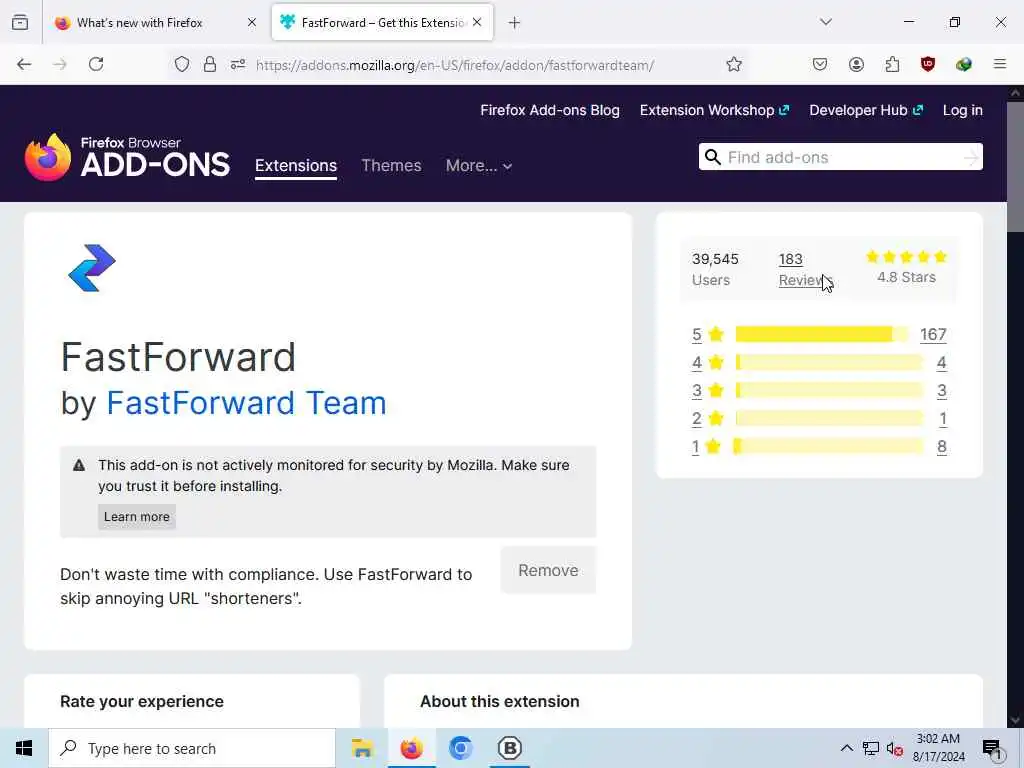
Task: Click the address bar URL
Action: tap(455, 65)
